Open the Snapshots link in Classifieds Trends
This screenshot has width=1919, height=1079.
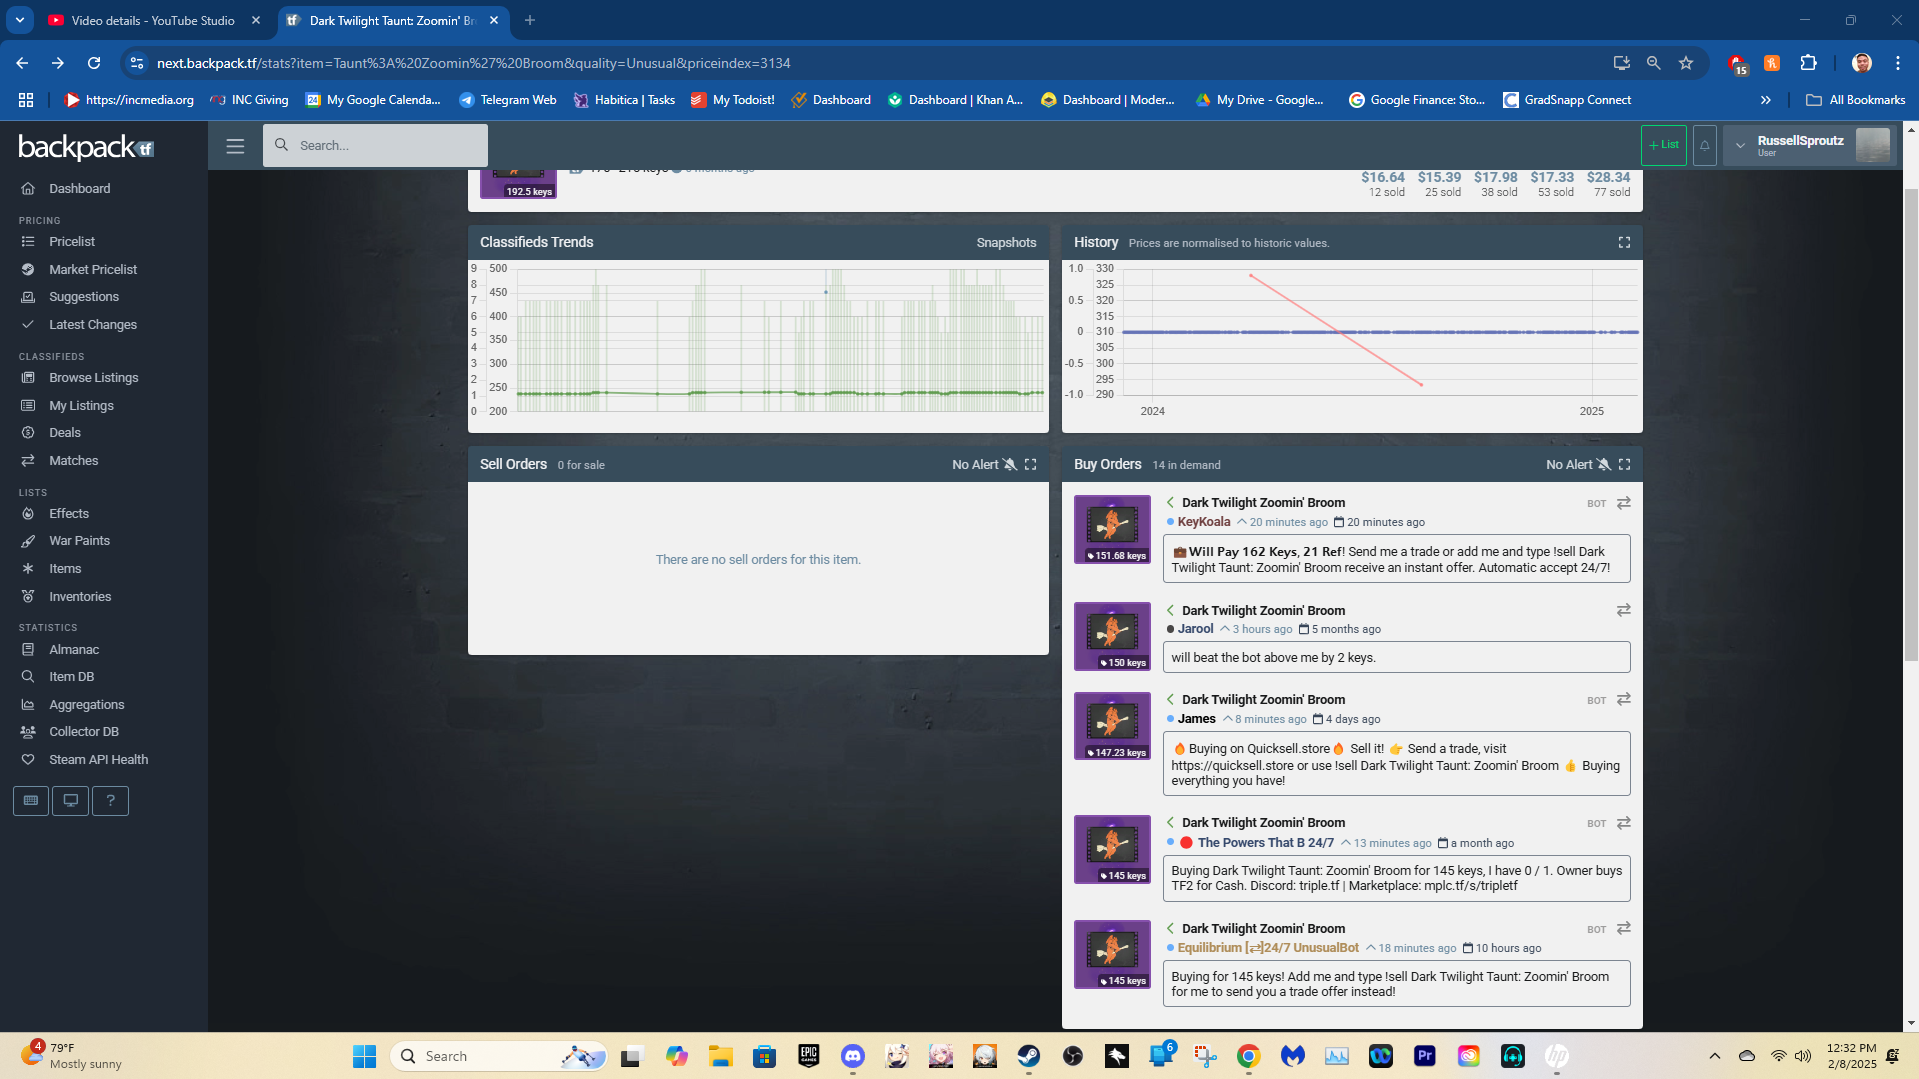(x=1006, y=243)
